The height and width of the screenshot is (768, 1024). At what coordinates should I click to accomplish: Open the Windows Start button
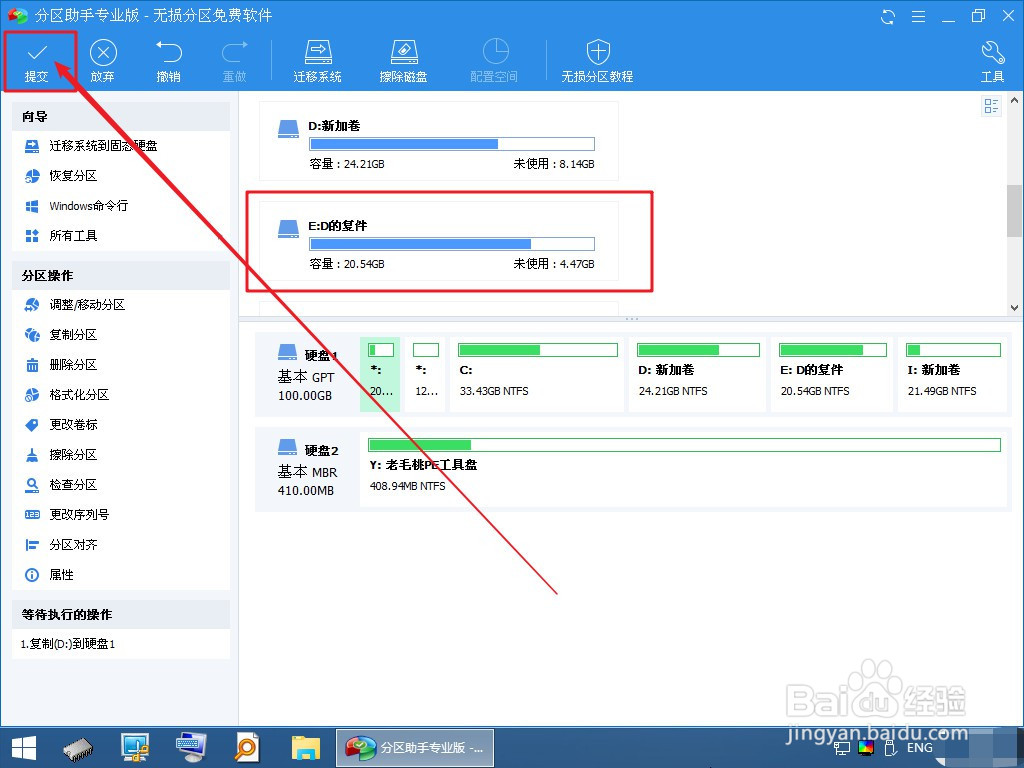tap(24, 748)
